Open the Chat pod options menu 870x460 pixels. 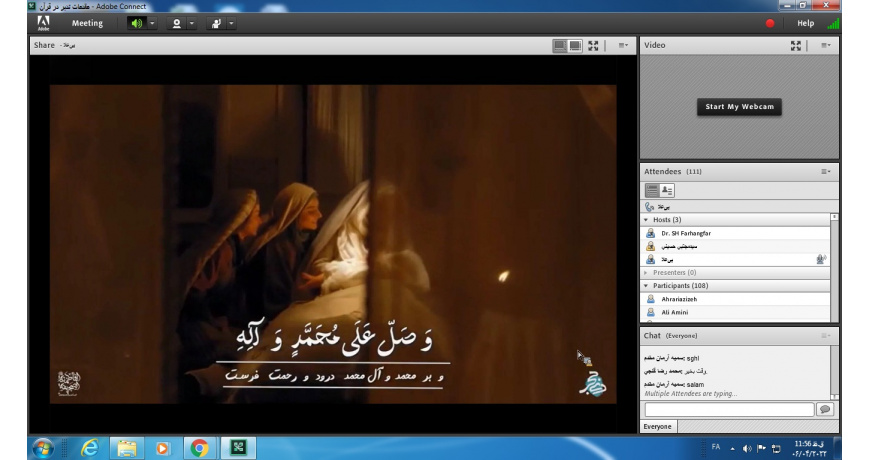pyautogui.click(x=826, y=336)
